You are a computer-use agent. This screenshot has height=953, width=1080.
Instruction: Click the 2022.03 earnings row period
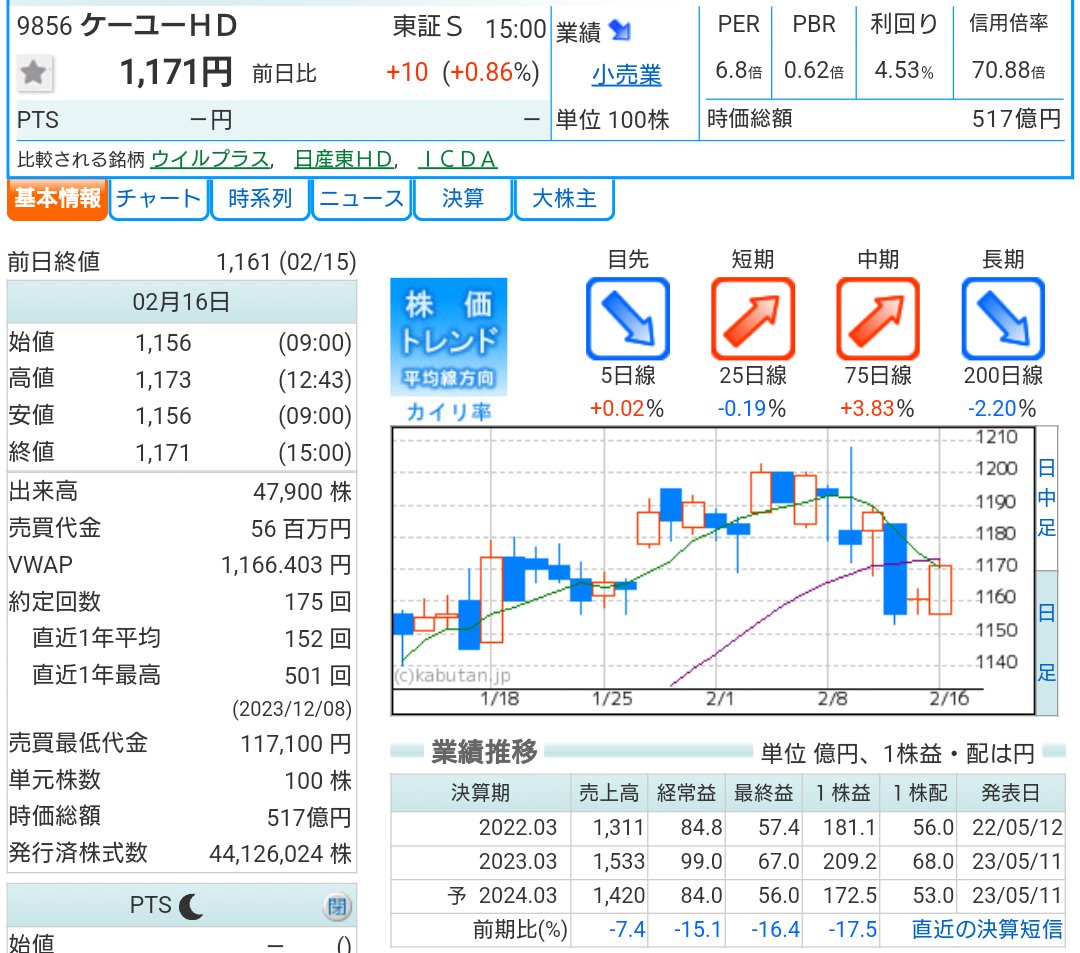(518, 827)
